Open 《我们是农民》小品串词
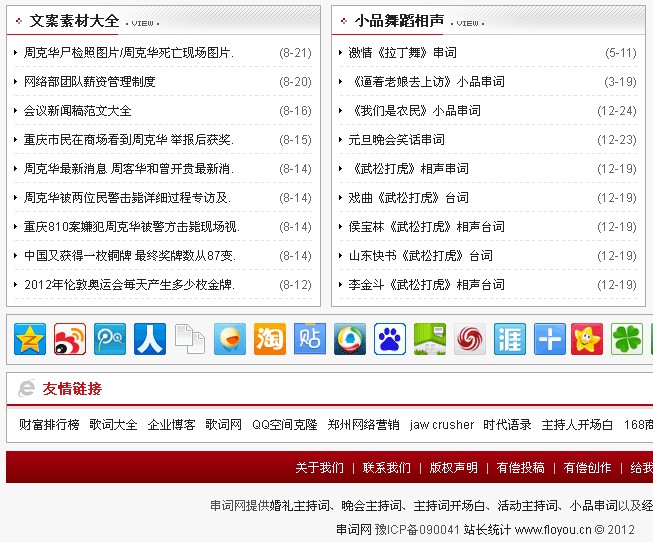This screenshot has width=653, height=542. pos(415,111)
